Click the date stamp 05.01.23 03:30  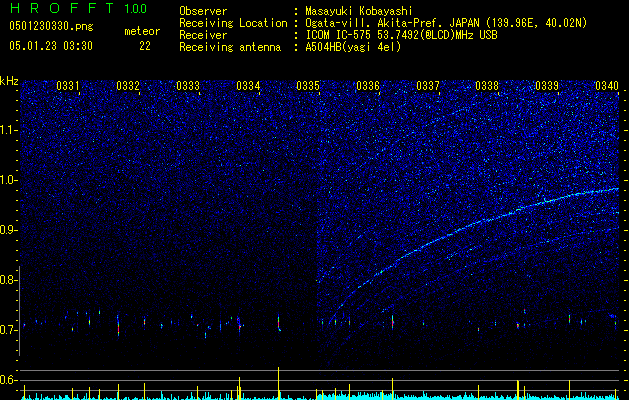(x=51, y=46)
